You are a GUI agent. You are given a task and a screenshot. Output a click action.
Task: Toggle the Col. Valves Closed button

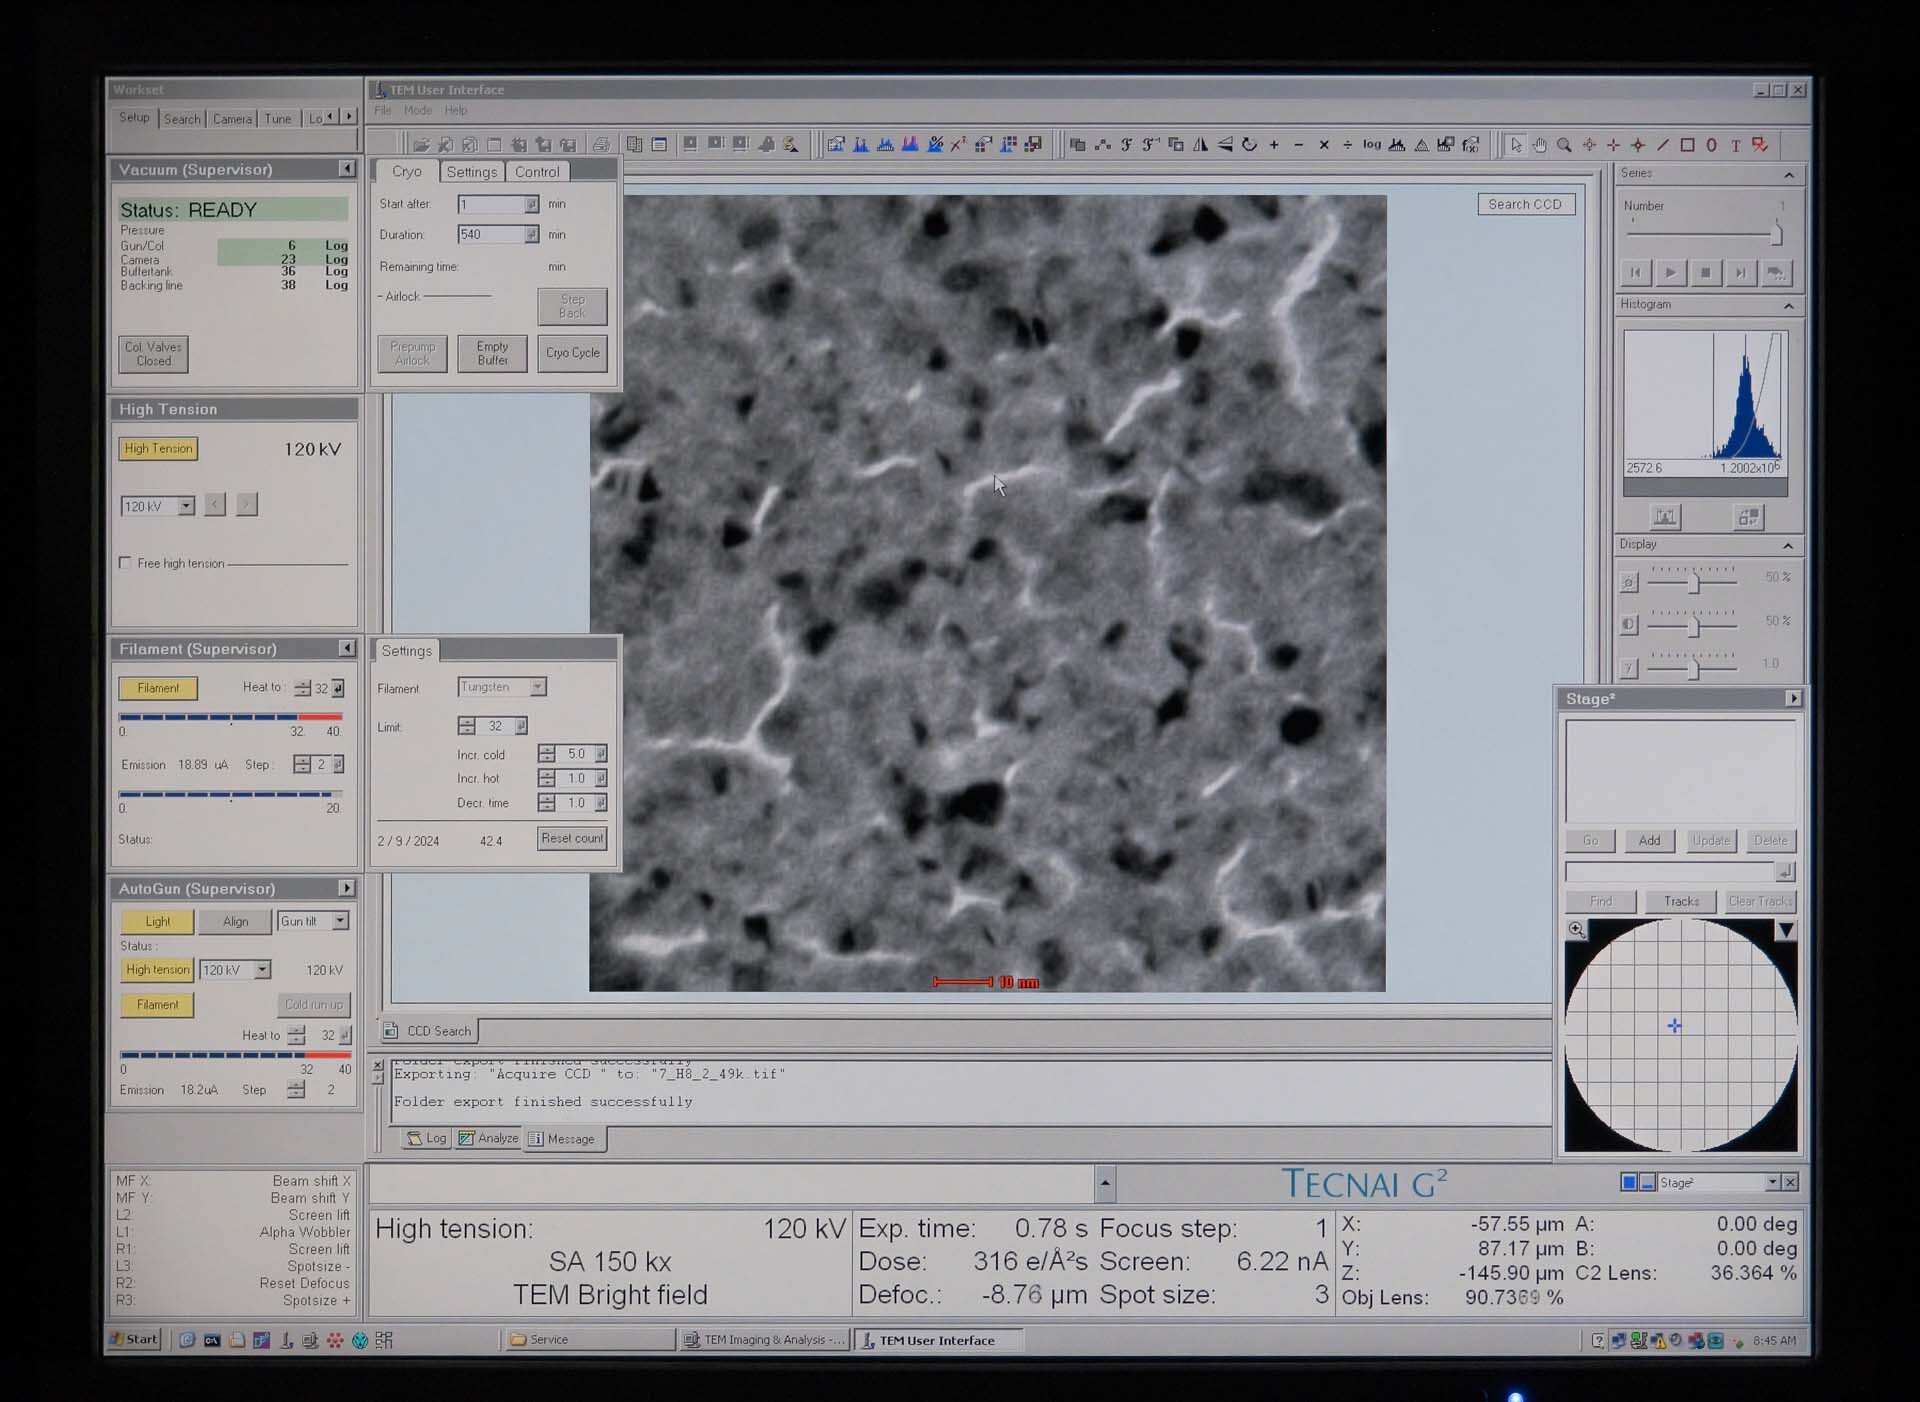coord(153,354)
